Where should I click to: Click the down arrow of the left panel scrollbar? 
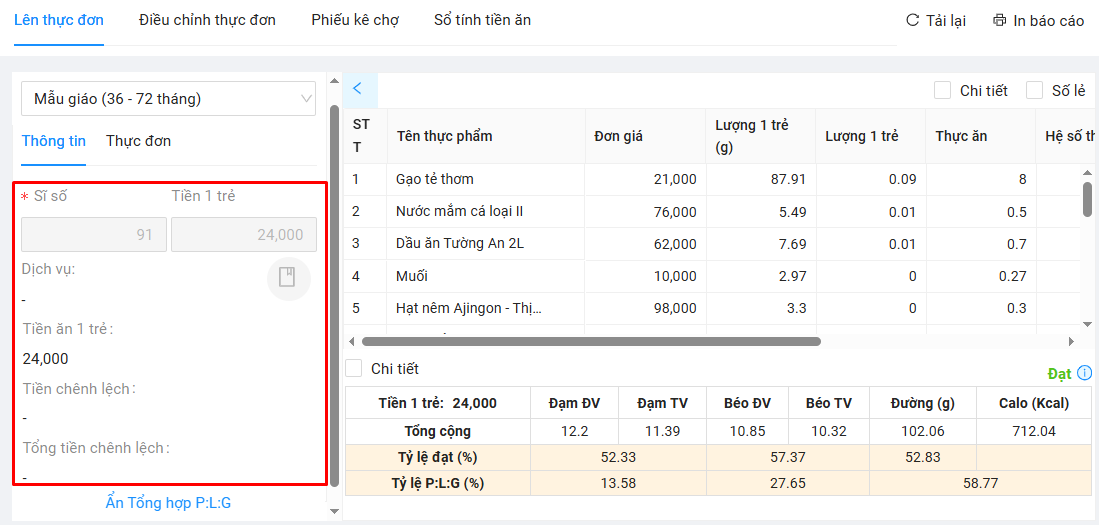point(334,511)
